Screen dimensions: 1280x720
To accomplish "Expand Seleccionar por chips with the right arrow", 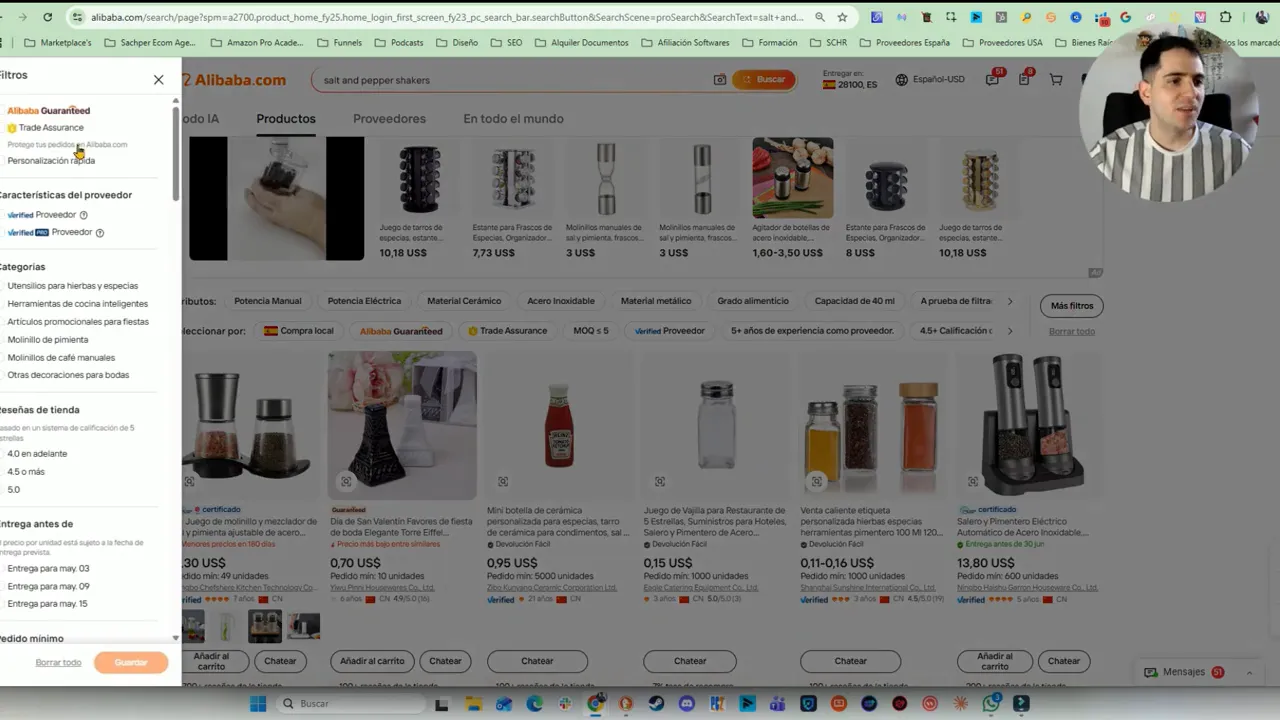I will tap(1010, 331).
